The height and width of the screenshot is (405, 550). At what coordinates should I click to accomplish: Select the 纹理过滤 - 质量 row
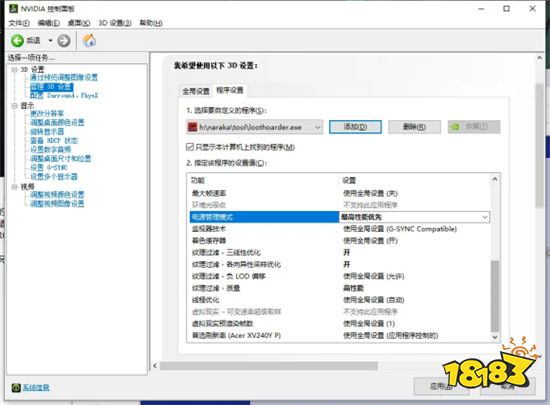340,288
